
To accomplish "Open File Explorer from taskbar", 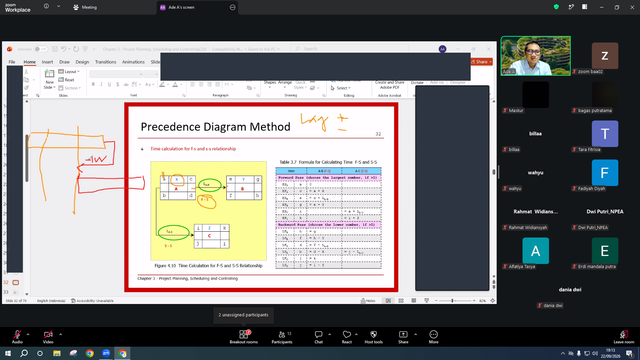I will pyautogui.click(x=57, y=353).
